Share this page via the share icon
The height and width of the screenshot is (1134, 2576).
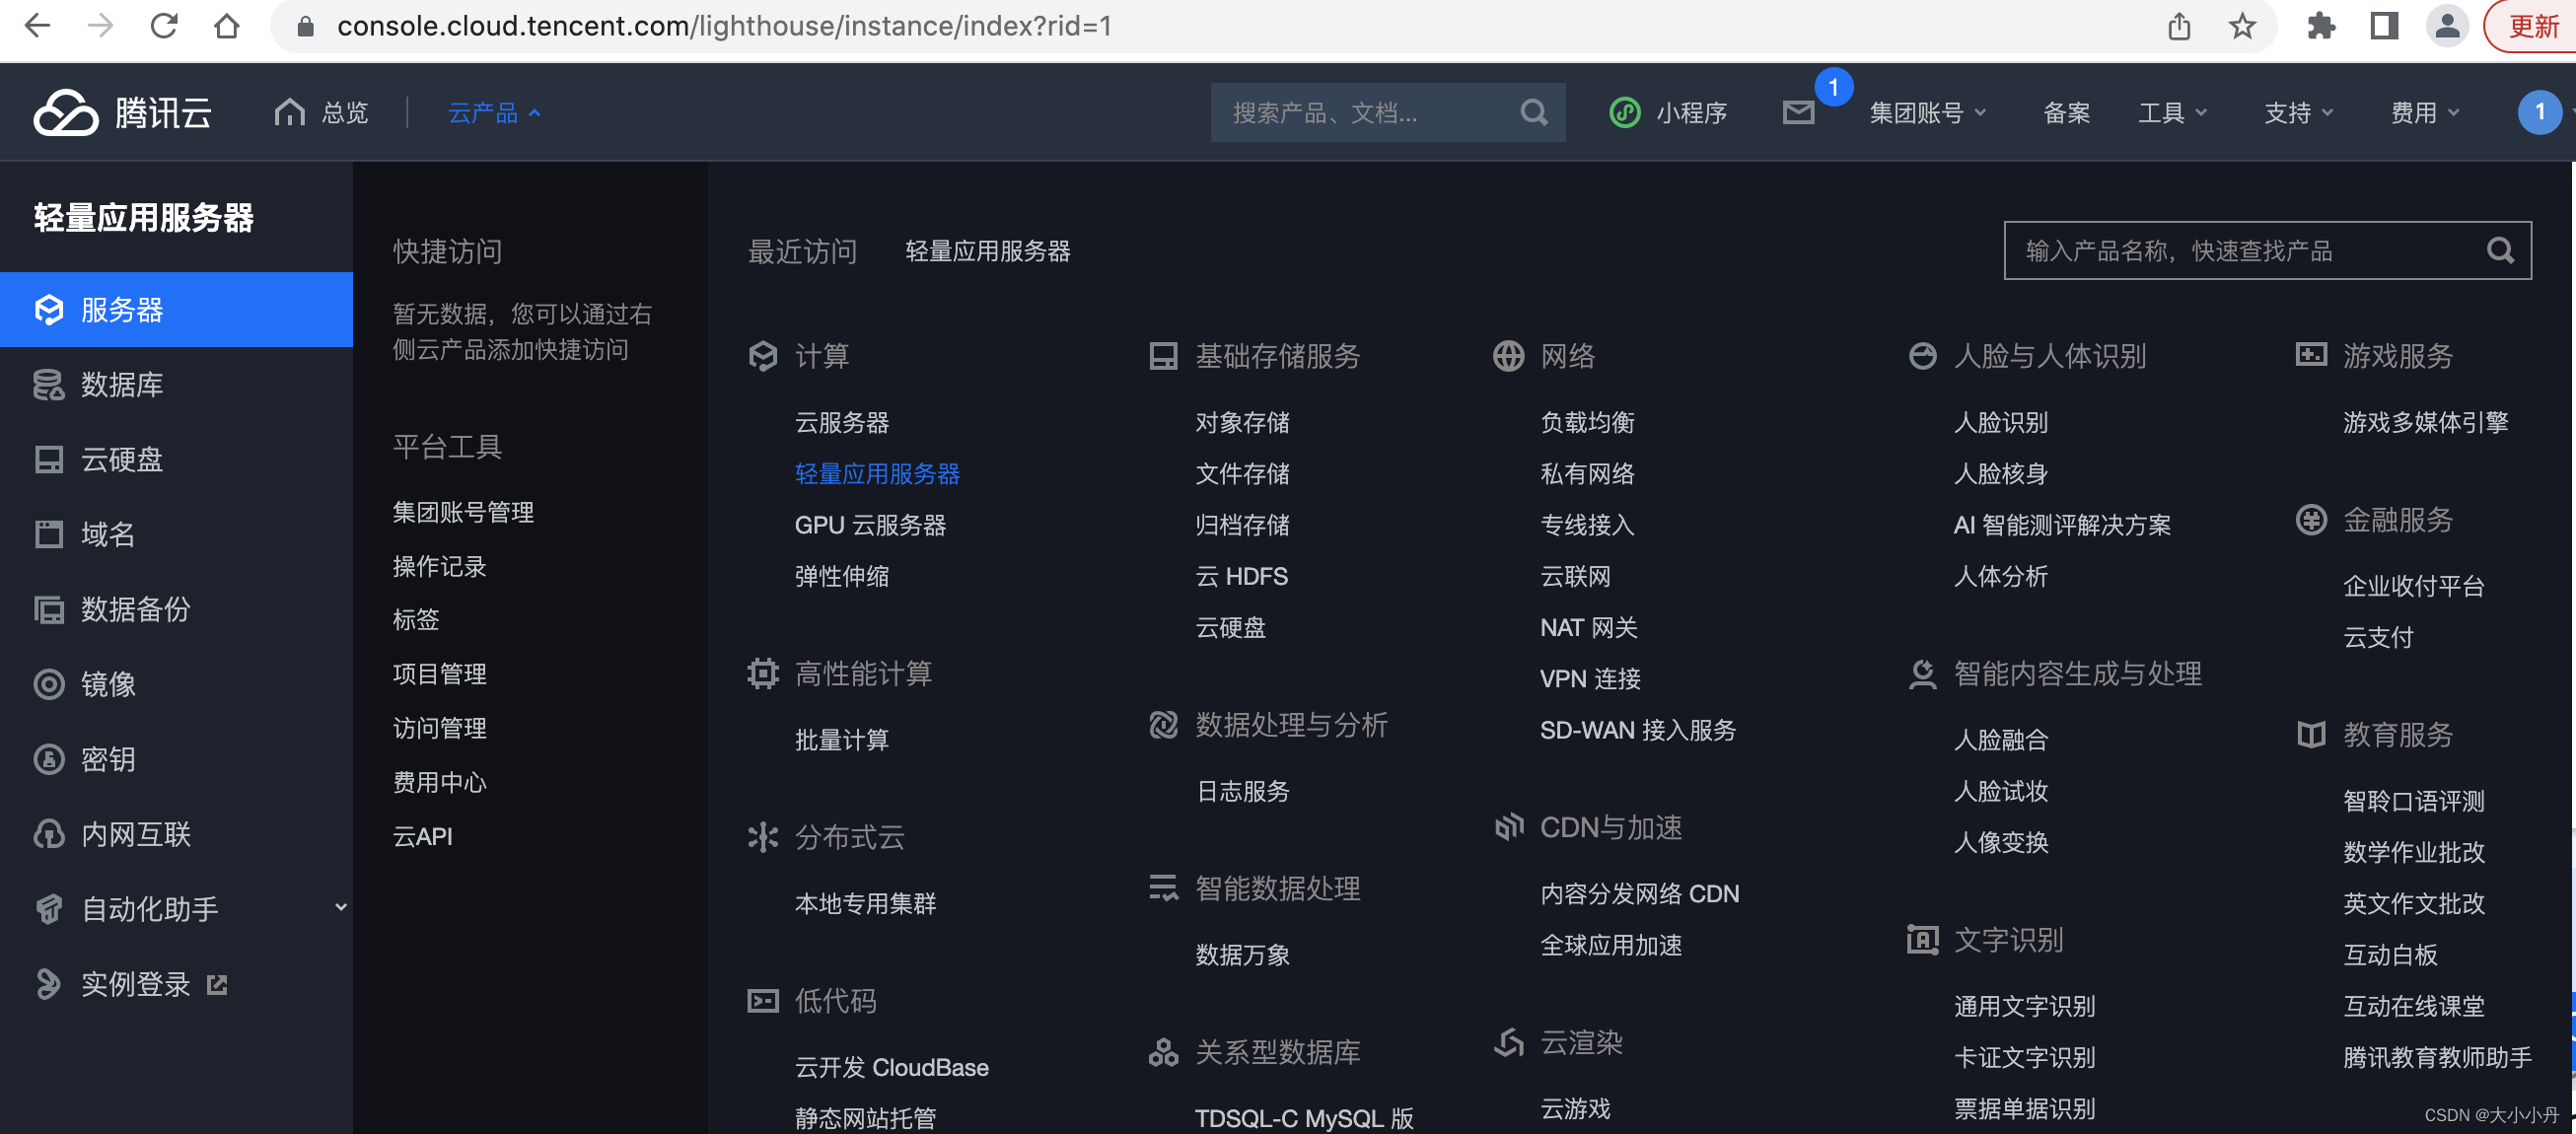pos(2179,26)
